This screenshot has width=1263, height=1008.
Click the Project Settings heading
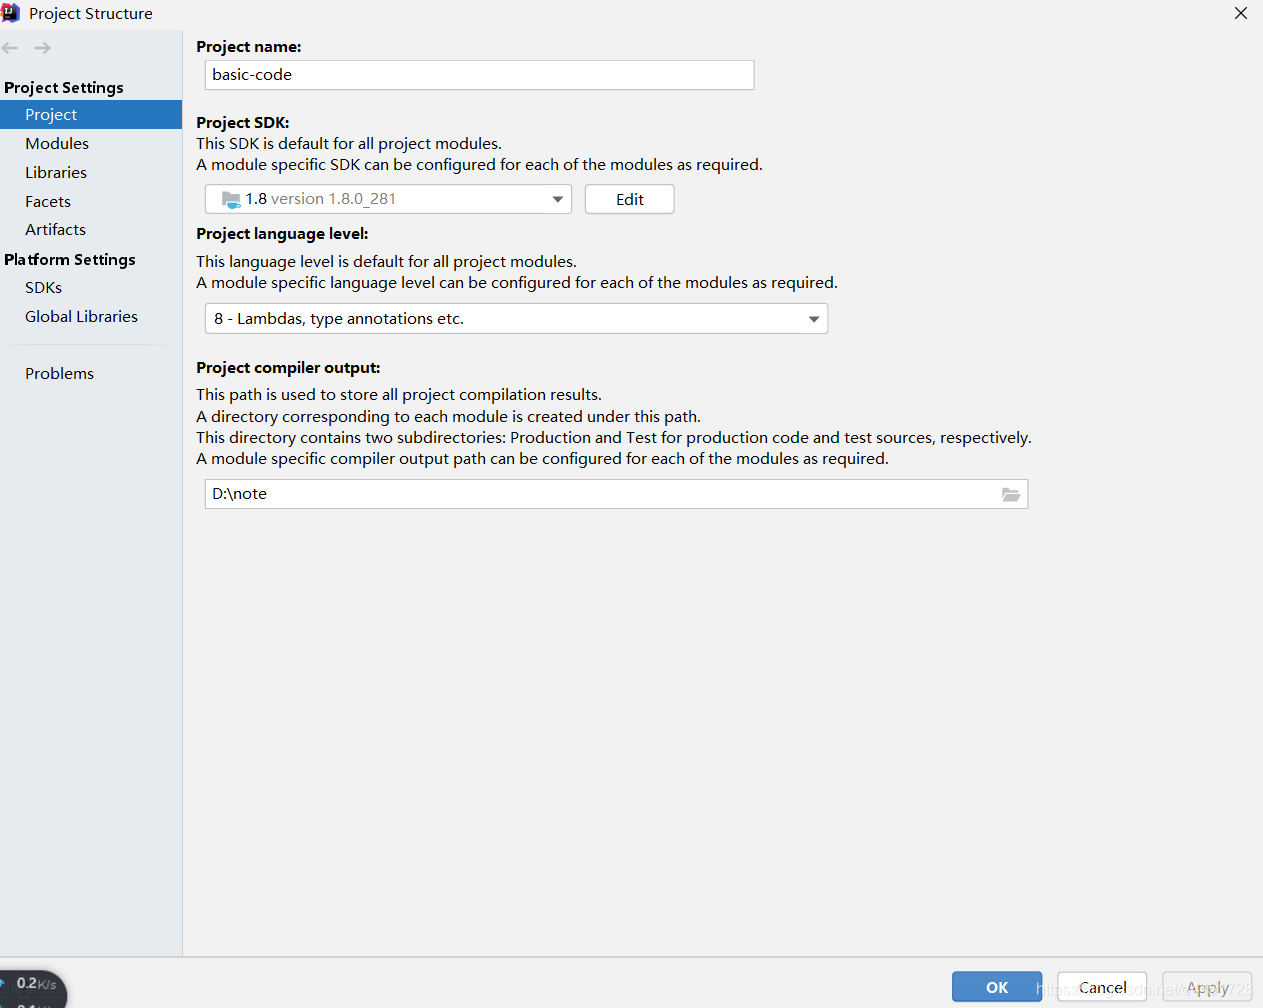pyautogui.click(x=64, y=87)
